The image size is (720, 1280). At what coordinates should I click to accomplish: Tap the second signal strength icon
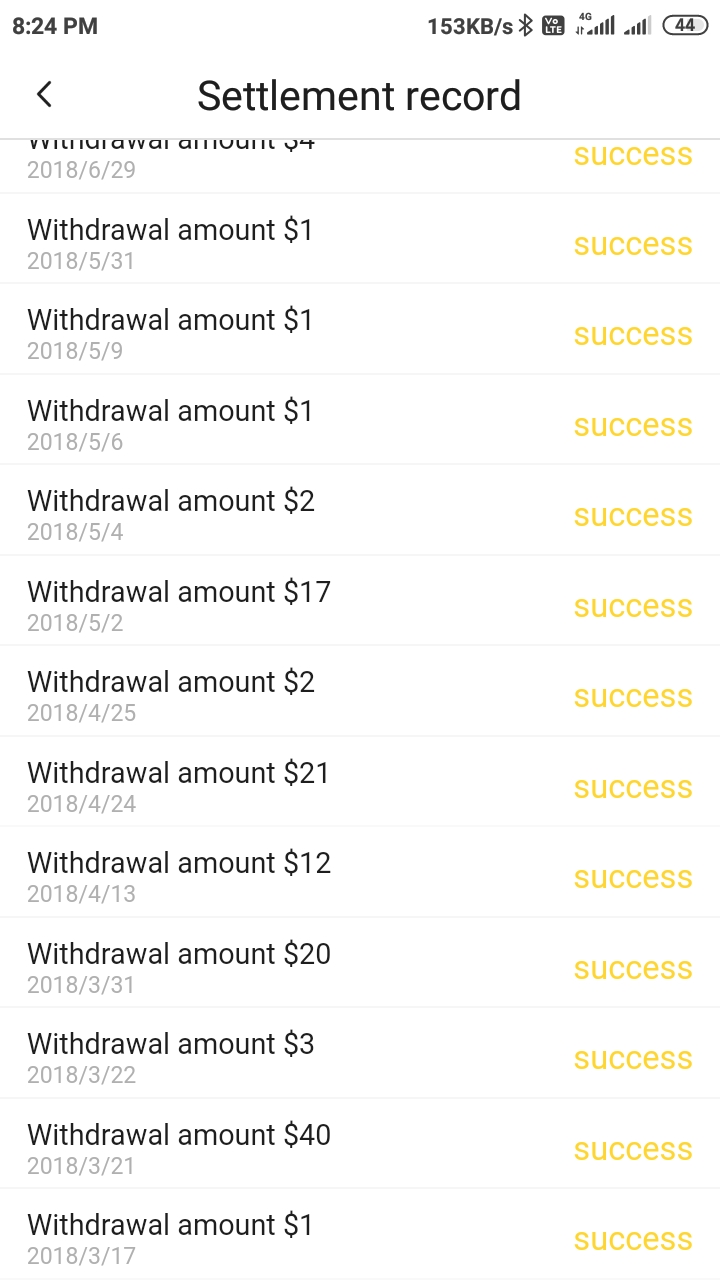637,26
